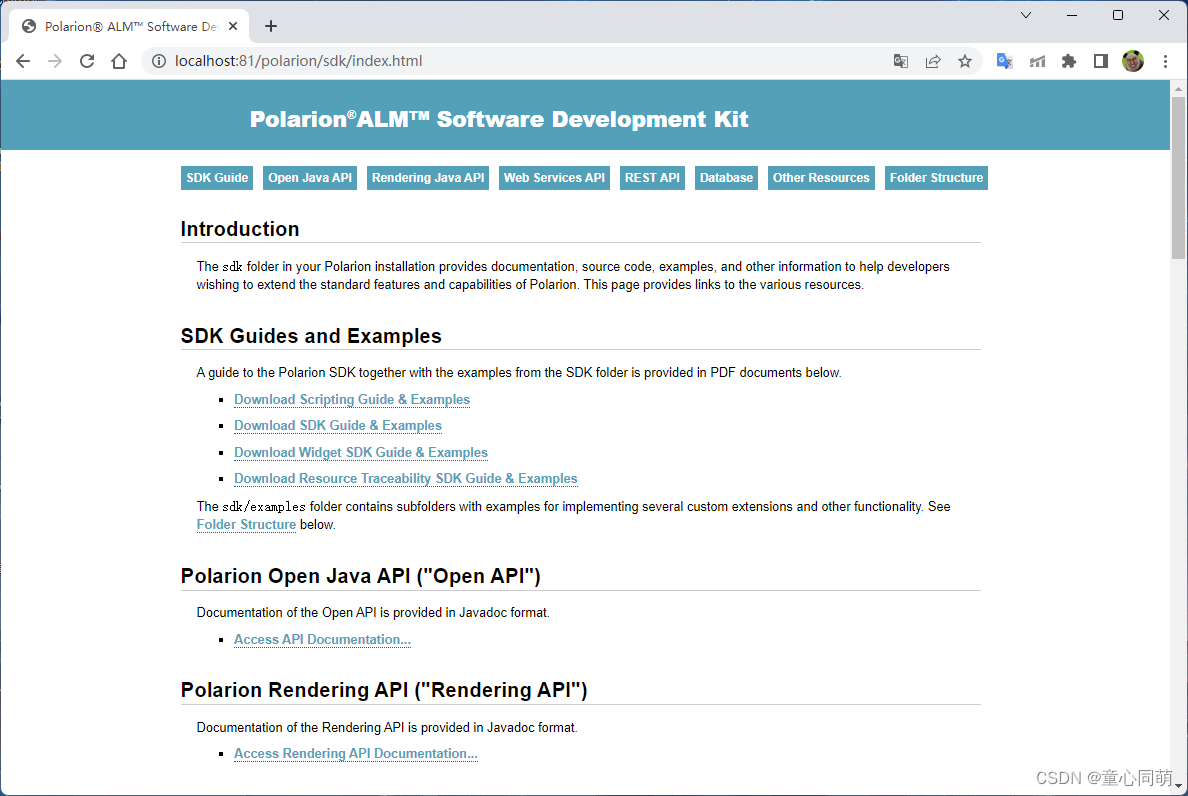Close the Polarion ALM browser tab
Image resolution: width=1188 pixels, height=796 pixels.
click(233, 27)
